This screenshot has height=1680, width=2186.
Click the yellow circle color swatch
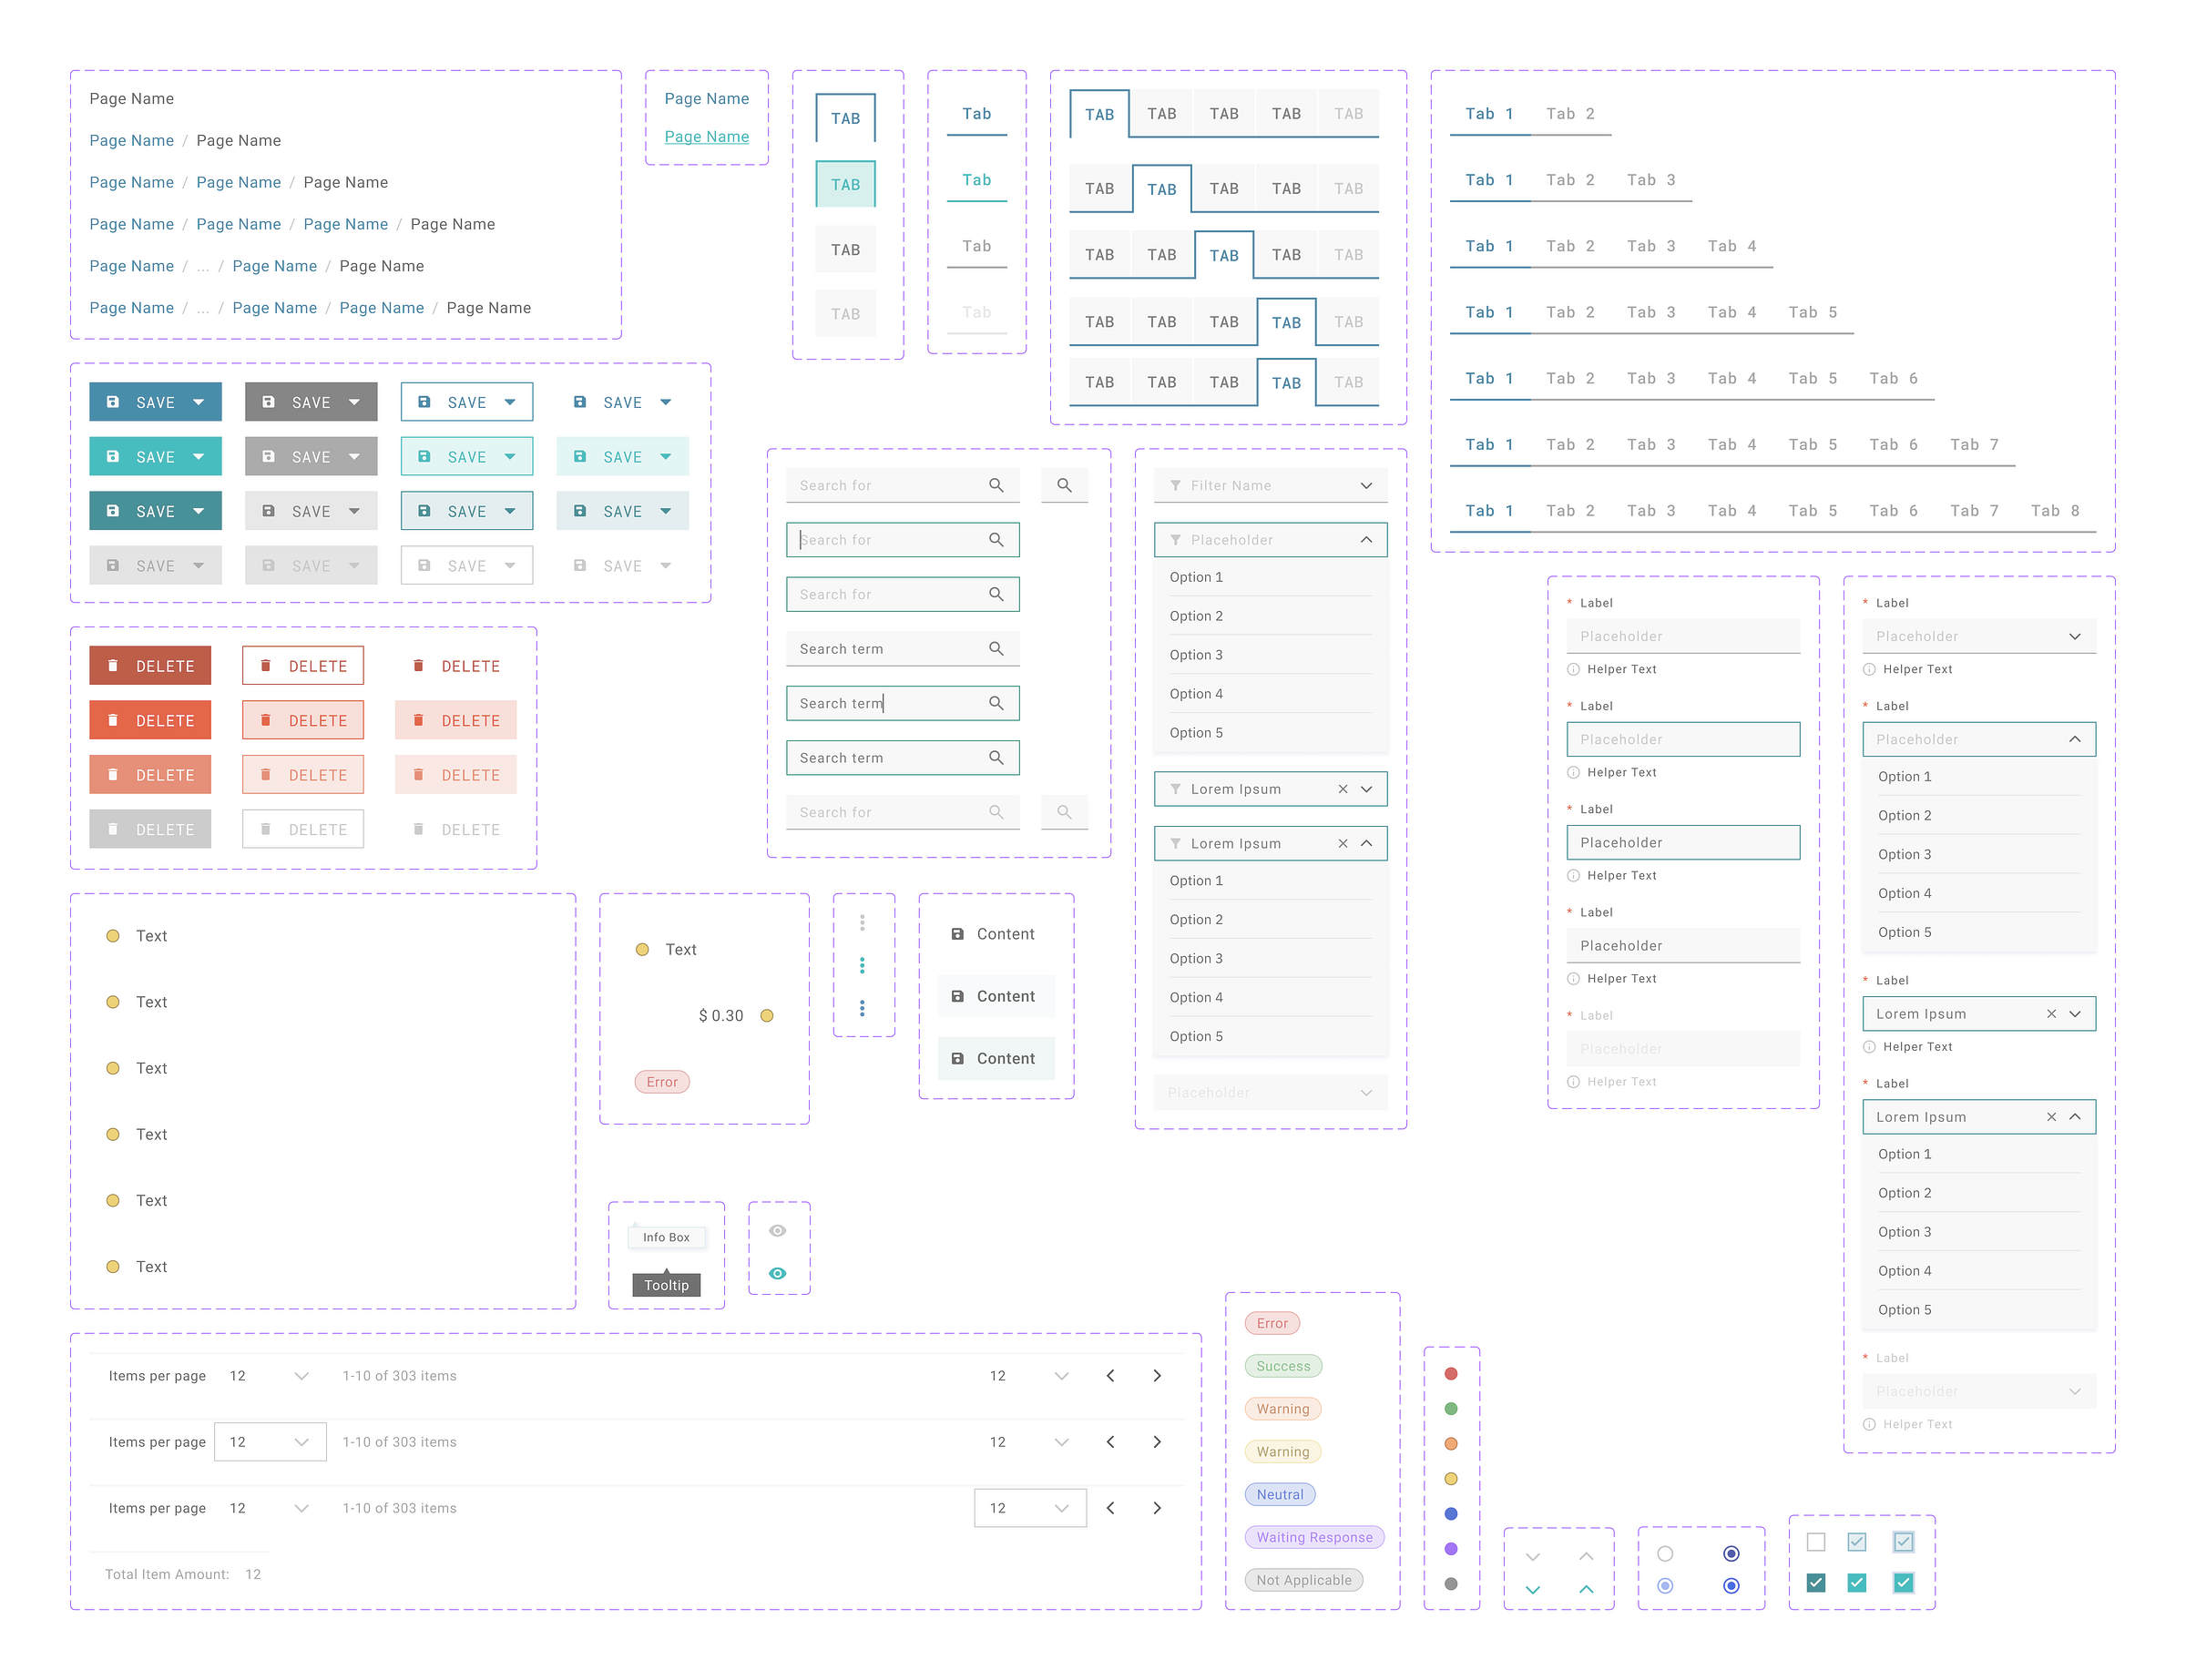click(x=1451, y=1478)
